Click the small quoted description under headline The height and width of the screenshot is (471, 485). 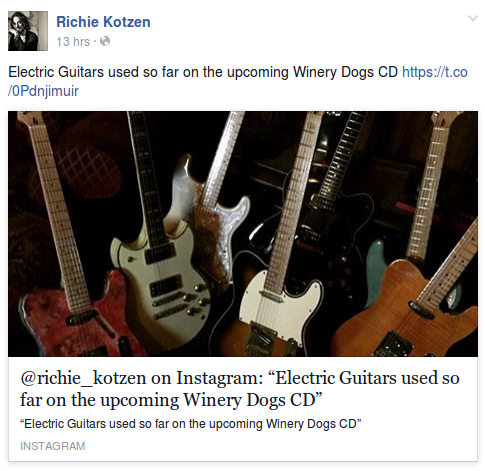(x=190, y=424)
